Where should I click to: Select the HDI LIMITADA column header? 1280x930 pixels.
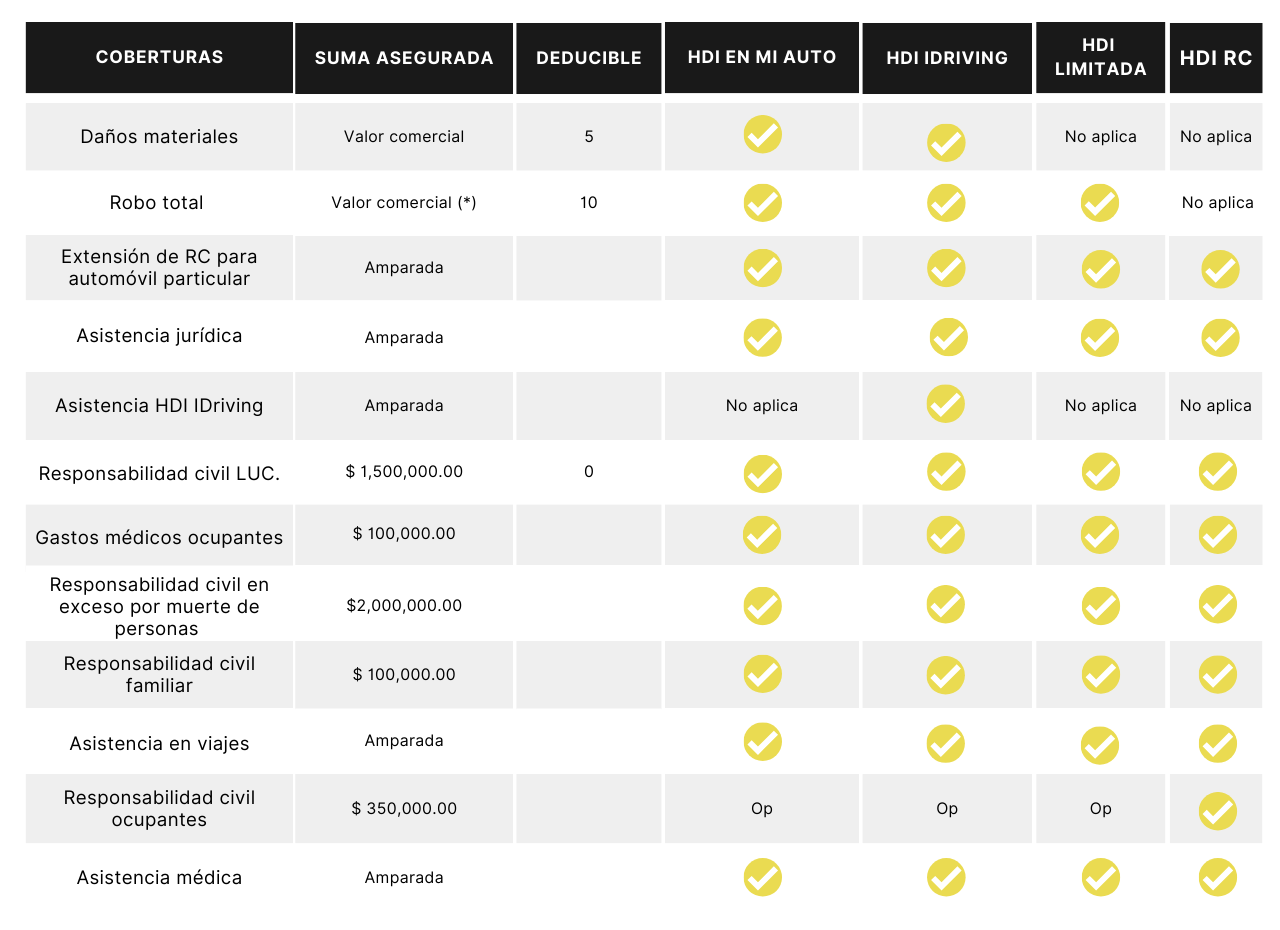[x=1100, y=57]
